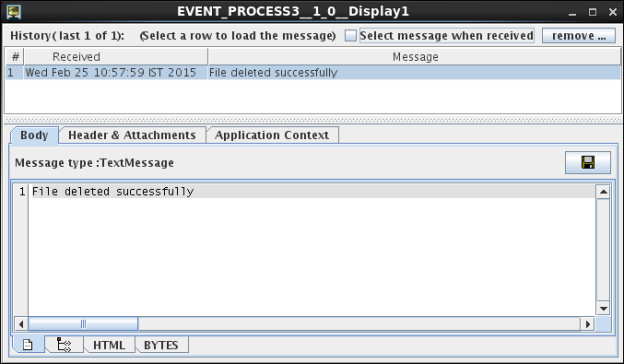Click the Message column header
The width and height of the screenshot is (624, 364).
(414, 57)
